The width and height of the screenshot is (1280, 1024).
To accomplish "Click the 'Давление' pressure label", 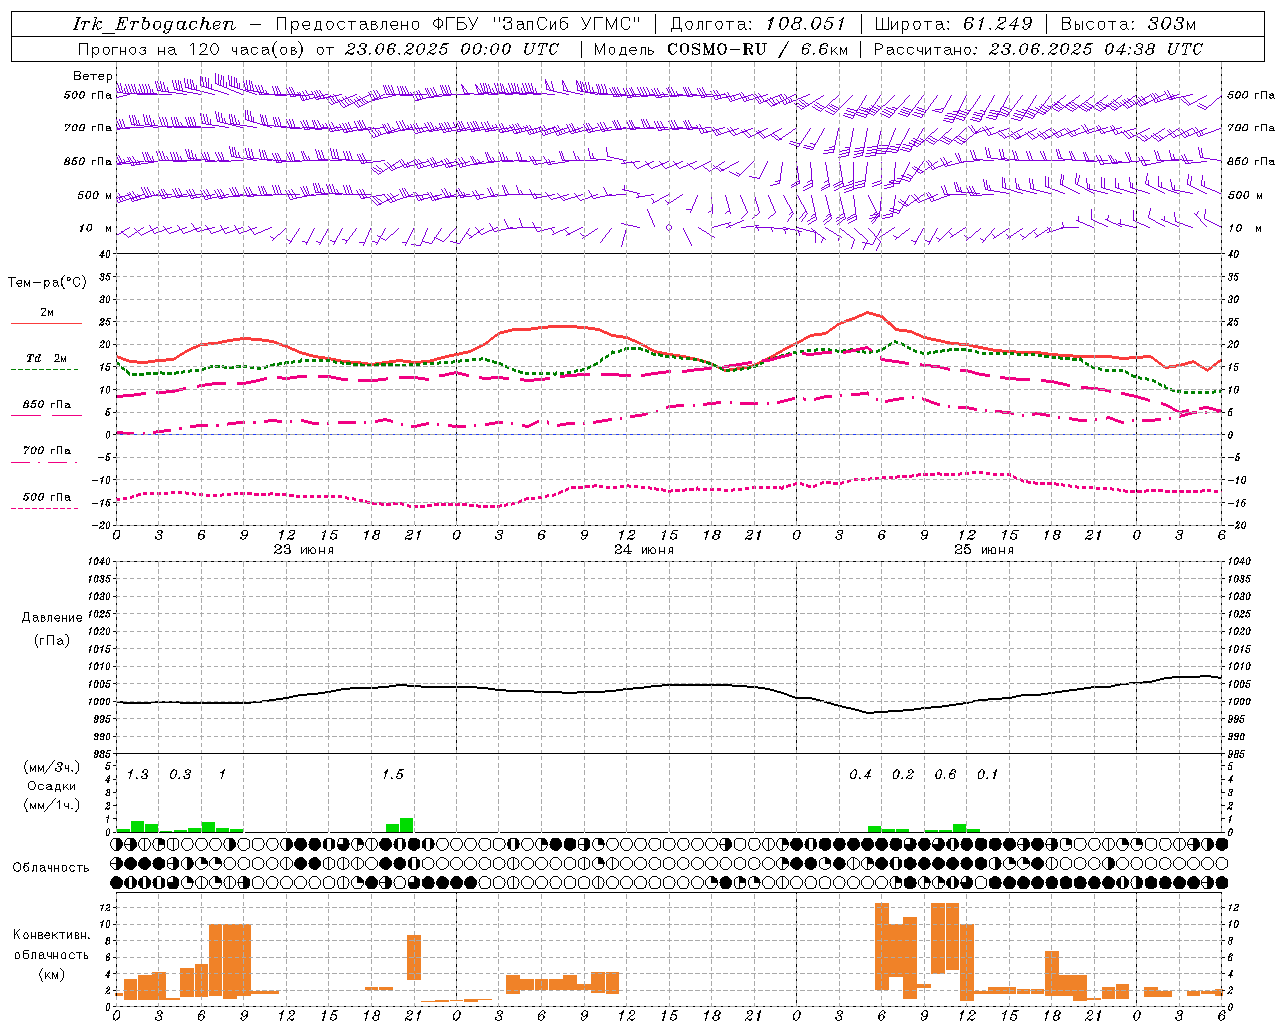I will pos(52,618).
